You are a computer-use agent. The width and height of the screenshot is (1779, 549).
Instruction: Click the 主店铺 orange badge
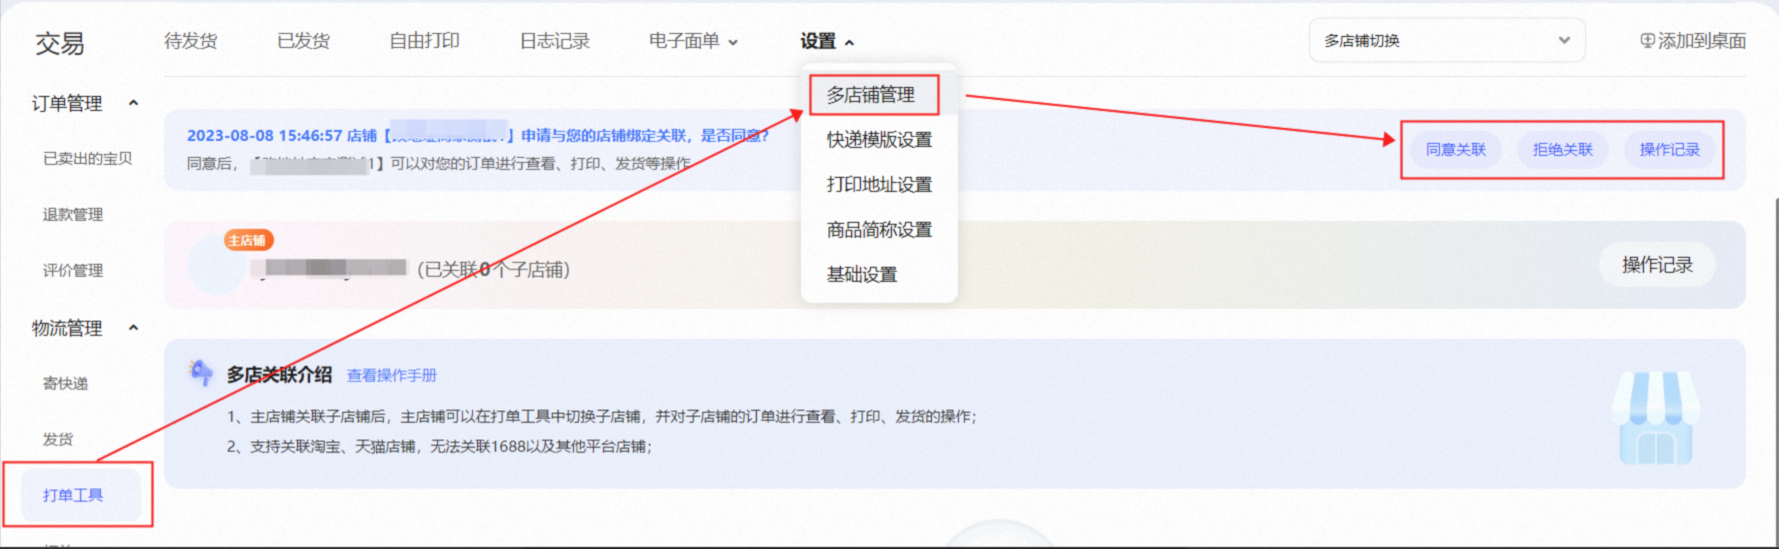coord(248,240)
